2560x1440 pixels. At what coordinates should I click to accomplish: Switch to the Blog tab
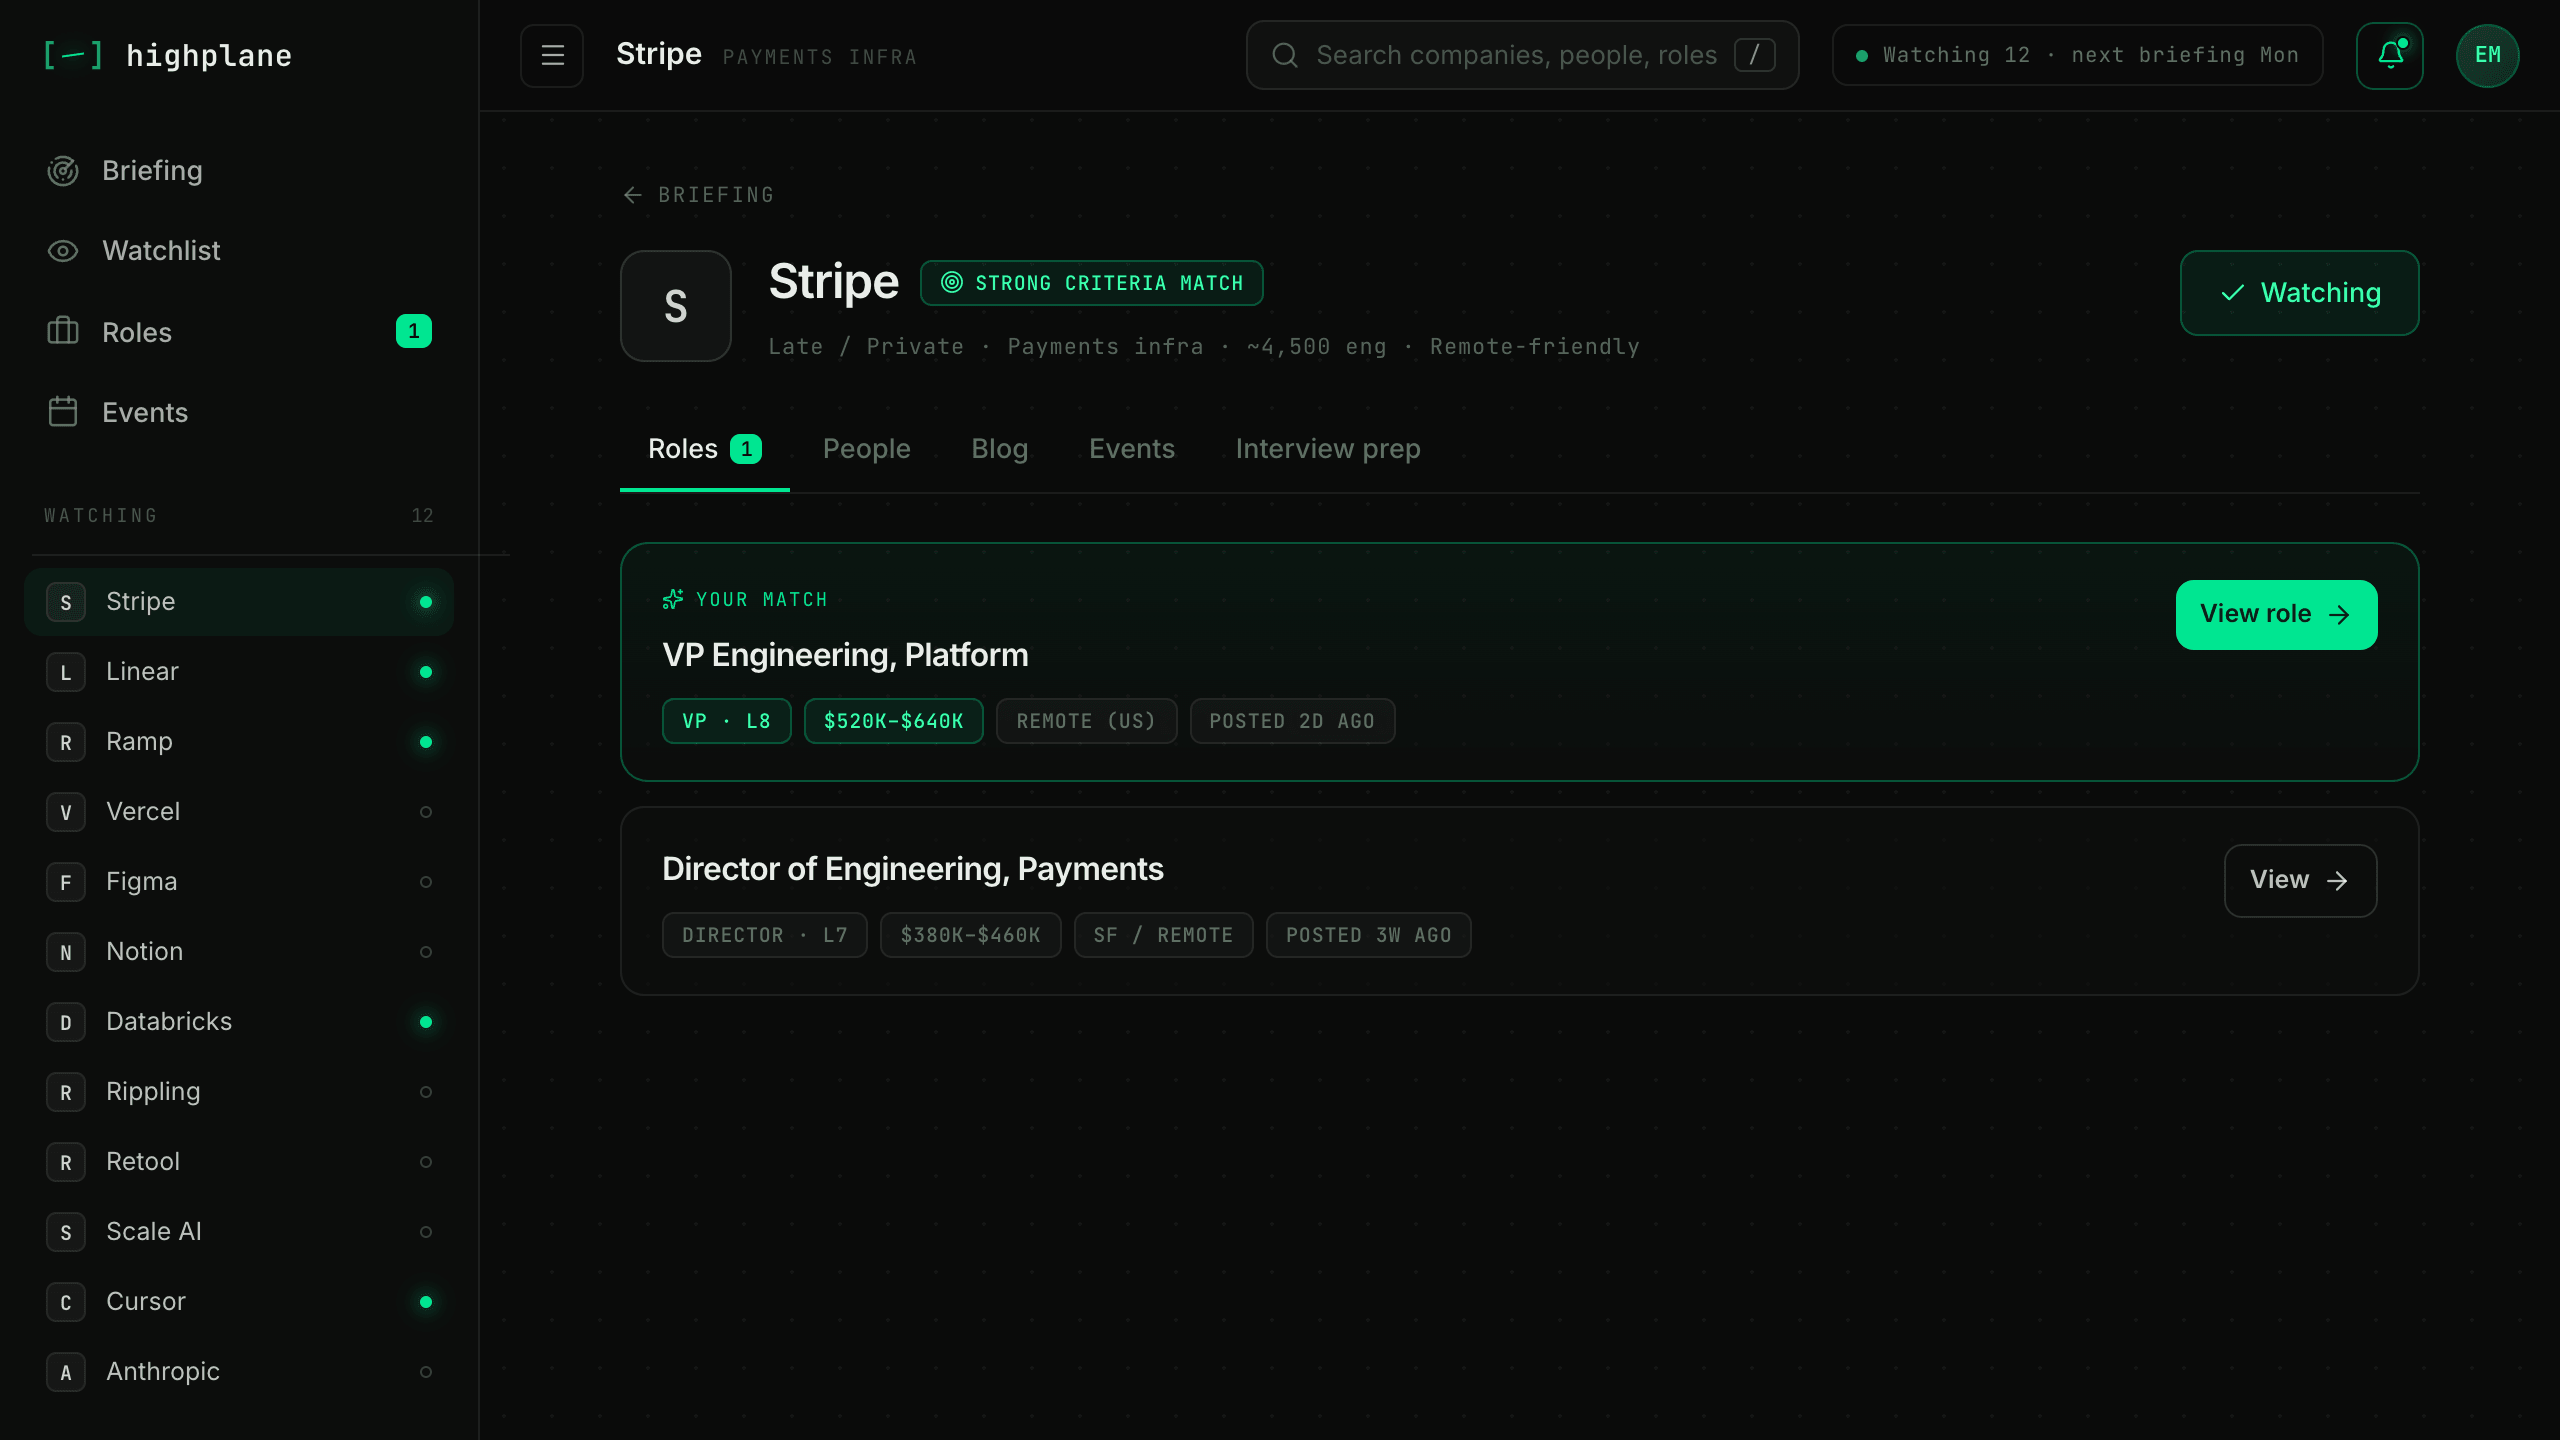click(x=999, y=449)
